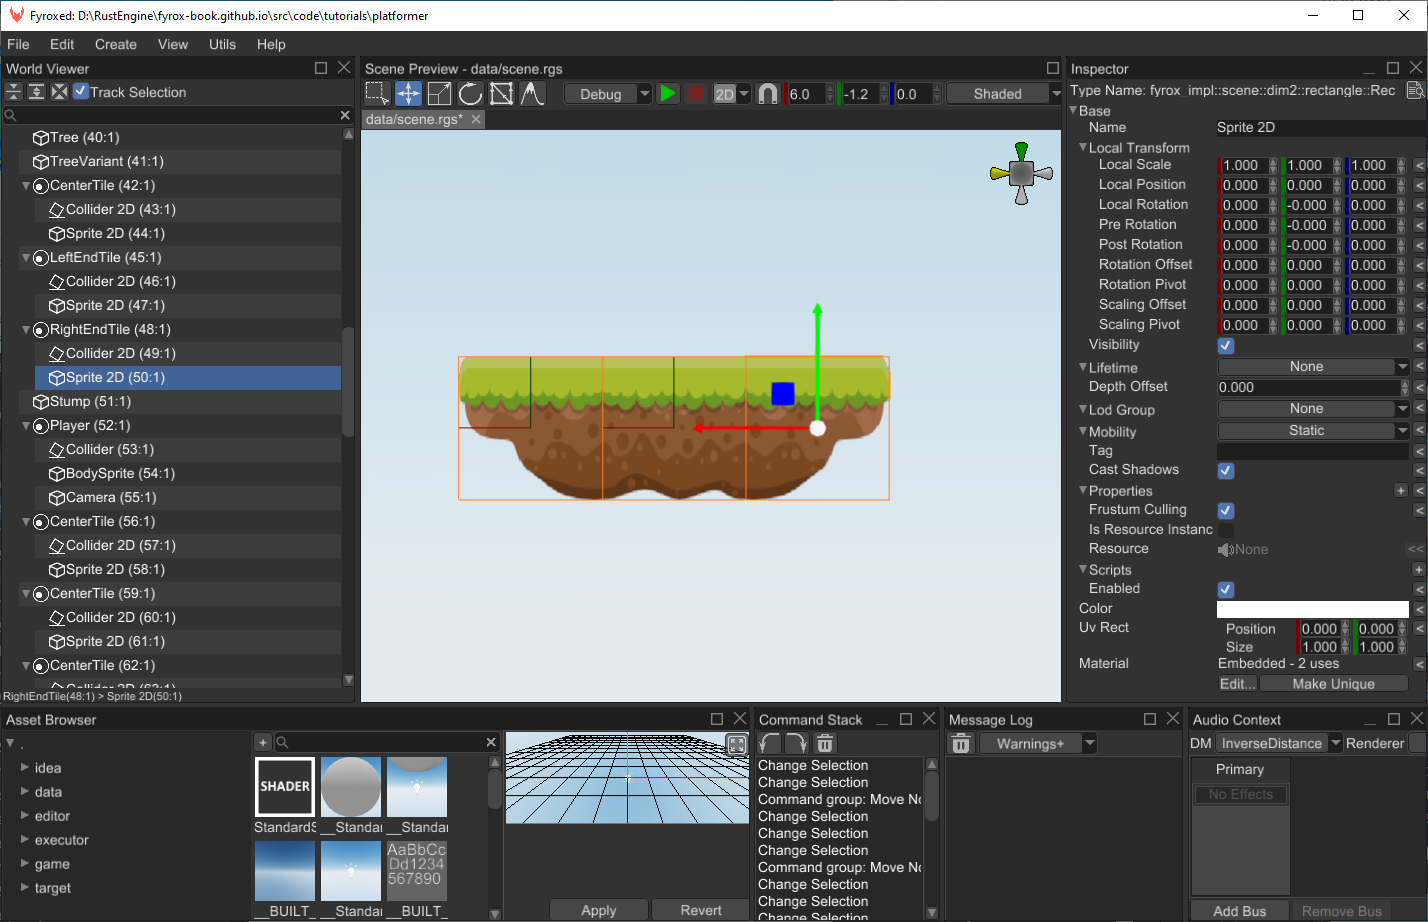Viewport: 1428px width, 922px height.
Task: Clear the Message Log with the trash icon
Action: pyautogui.click(x=960, y=743)
